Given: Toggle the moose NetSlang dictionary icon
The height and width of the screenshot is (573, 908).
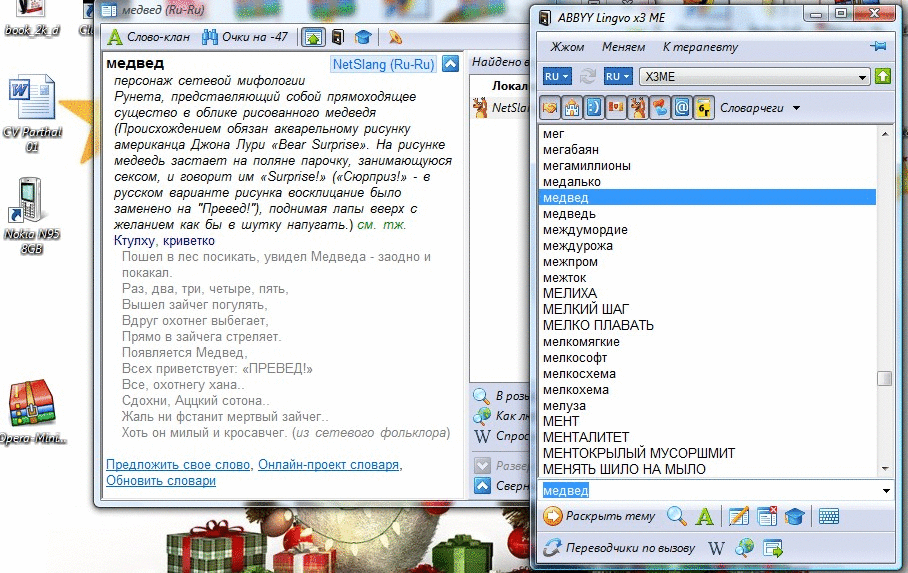Looking at the screenshot, I should click(x=638, y=108).
